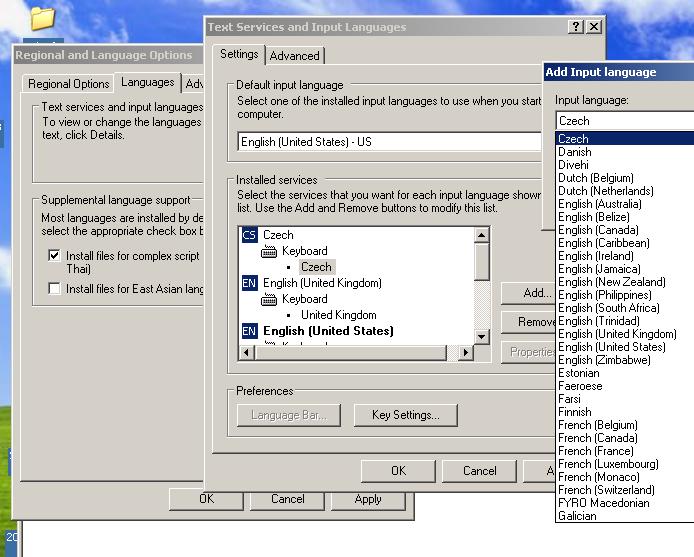Open the folder icon on the desktop
The width and height of the screenshot is (694, 557).
pos(43,18)
